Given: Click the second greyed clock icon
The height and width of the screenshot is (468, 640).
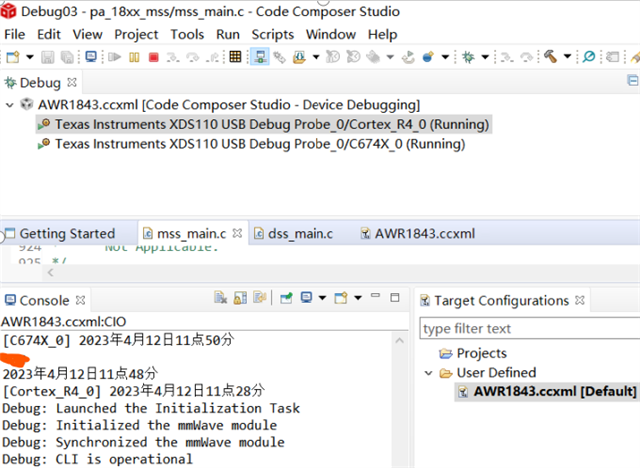Looking at the screenshot, I should coord(353,57).
